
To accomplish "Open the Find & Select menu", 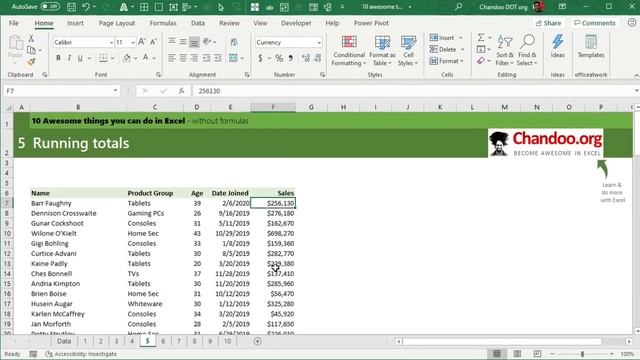I will (527, 51).
